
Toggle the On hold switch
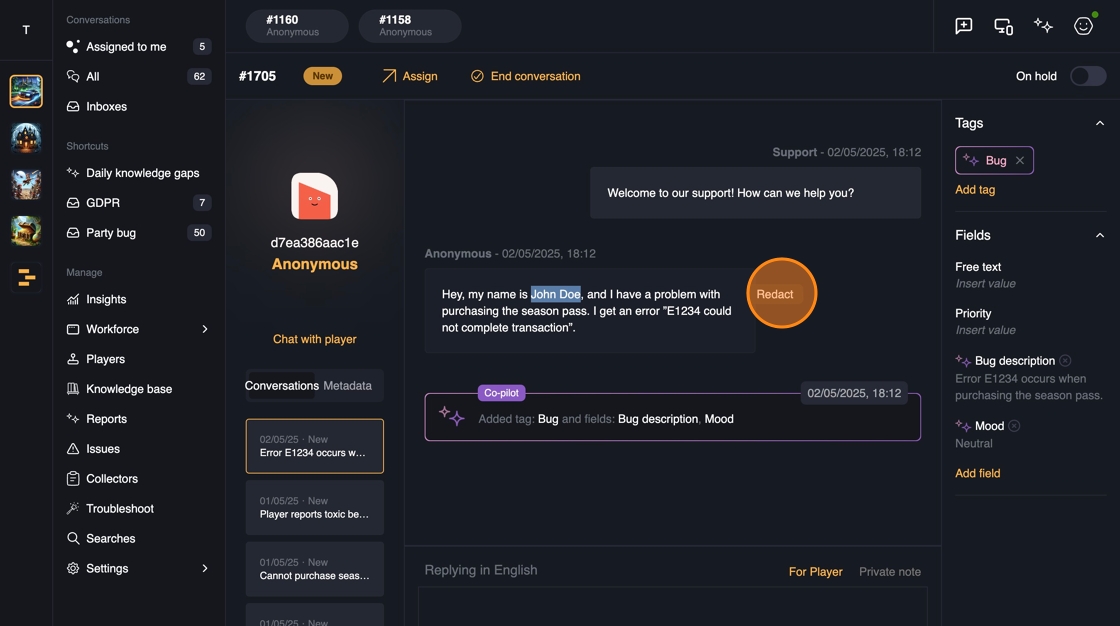click(1088, 76)
